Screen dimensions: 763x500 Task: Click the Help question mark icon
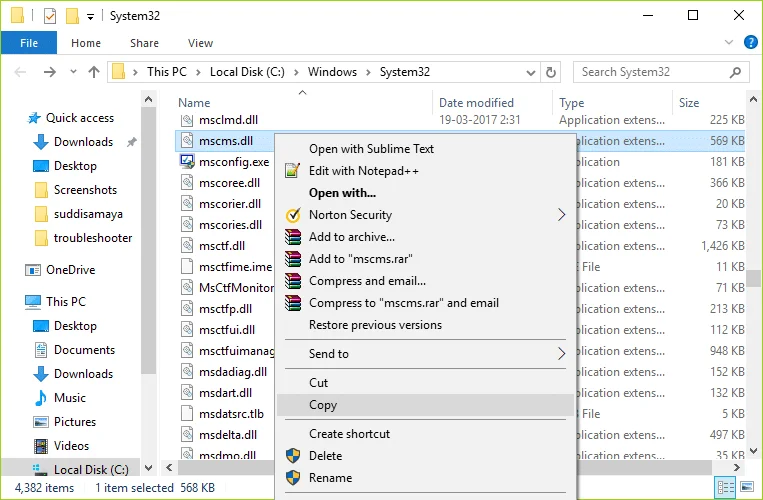click(750, 42)
